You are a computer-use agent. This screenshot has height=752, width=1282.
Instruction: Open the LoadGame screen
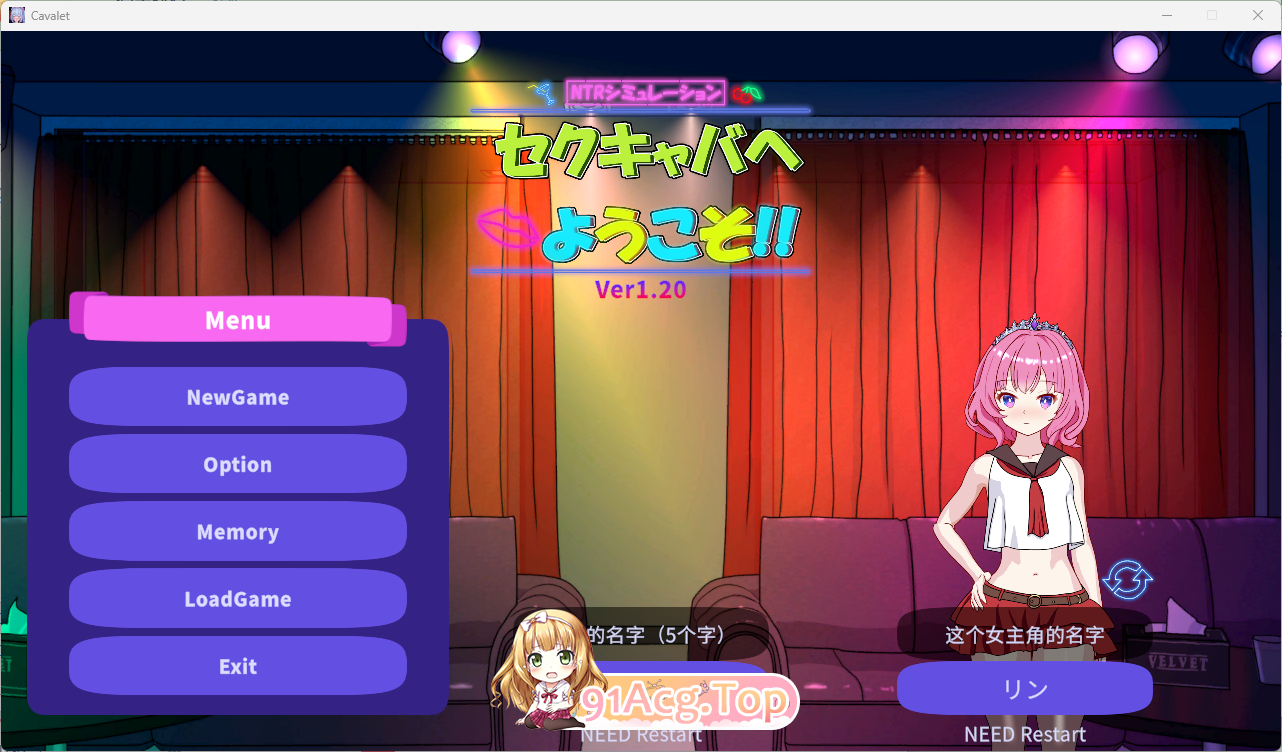click(237, 598)
